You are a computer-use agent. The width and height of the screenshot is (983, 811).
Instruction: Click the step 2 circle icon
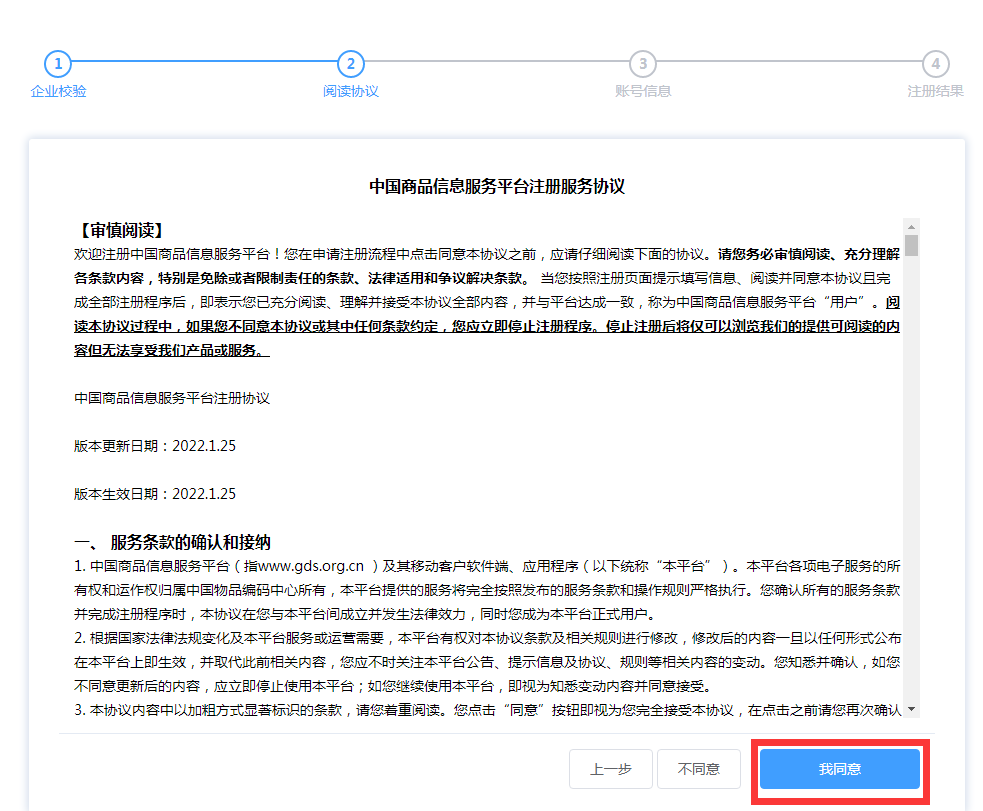[350, 64]
